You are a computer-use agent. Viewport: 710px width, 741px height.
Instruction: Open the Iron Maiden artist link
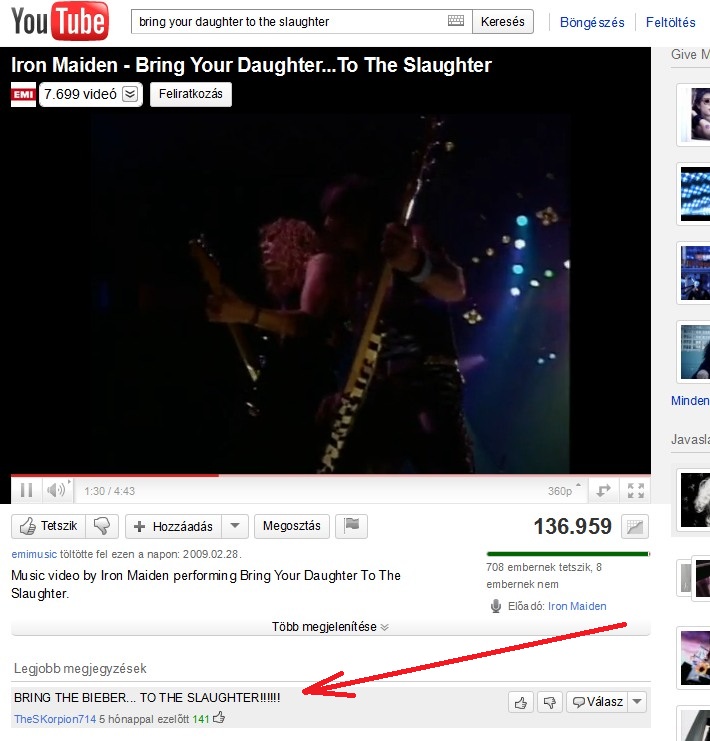coord(577,606)
